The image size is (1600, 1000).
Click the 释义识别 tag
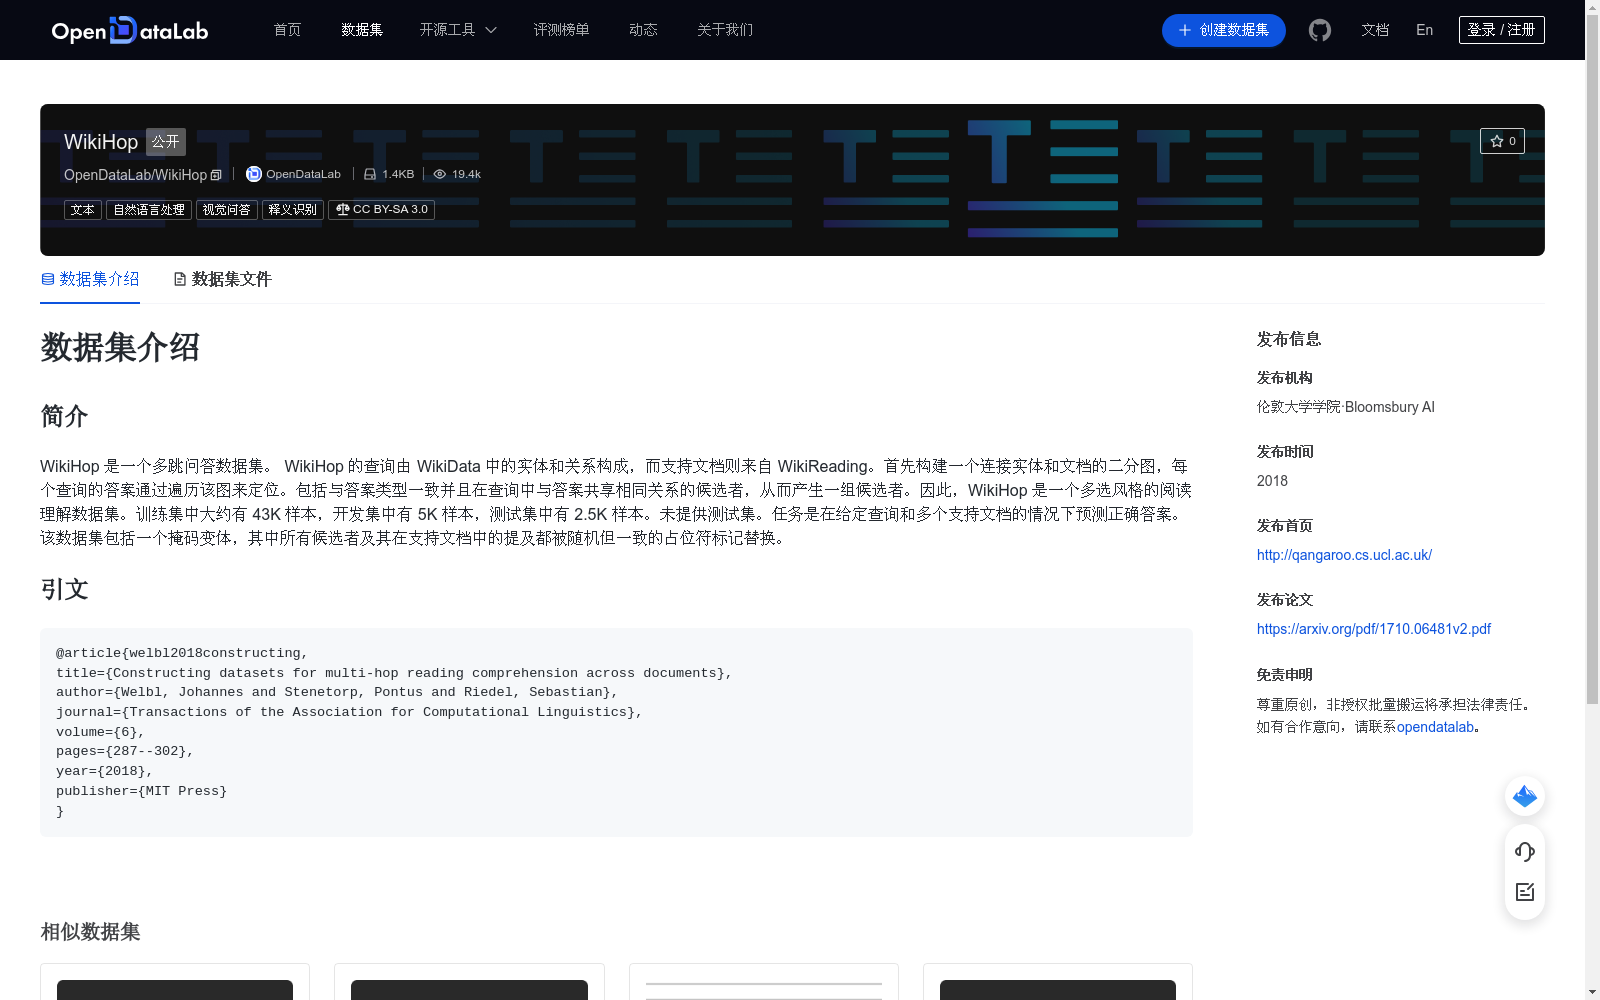(293, 210)
